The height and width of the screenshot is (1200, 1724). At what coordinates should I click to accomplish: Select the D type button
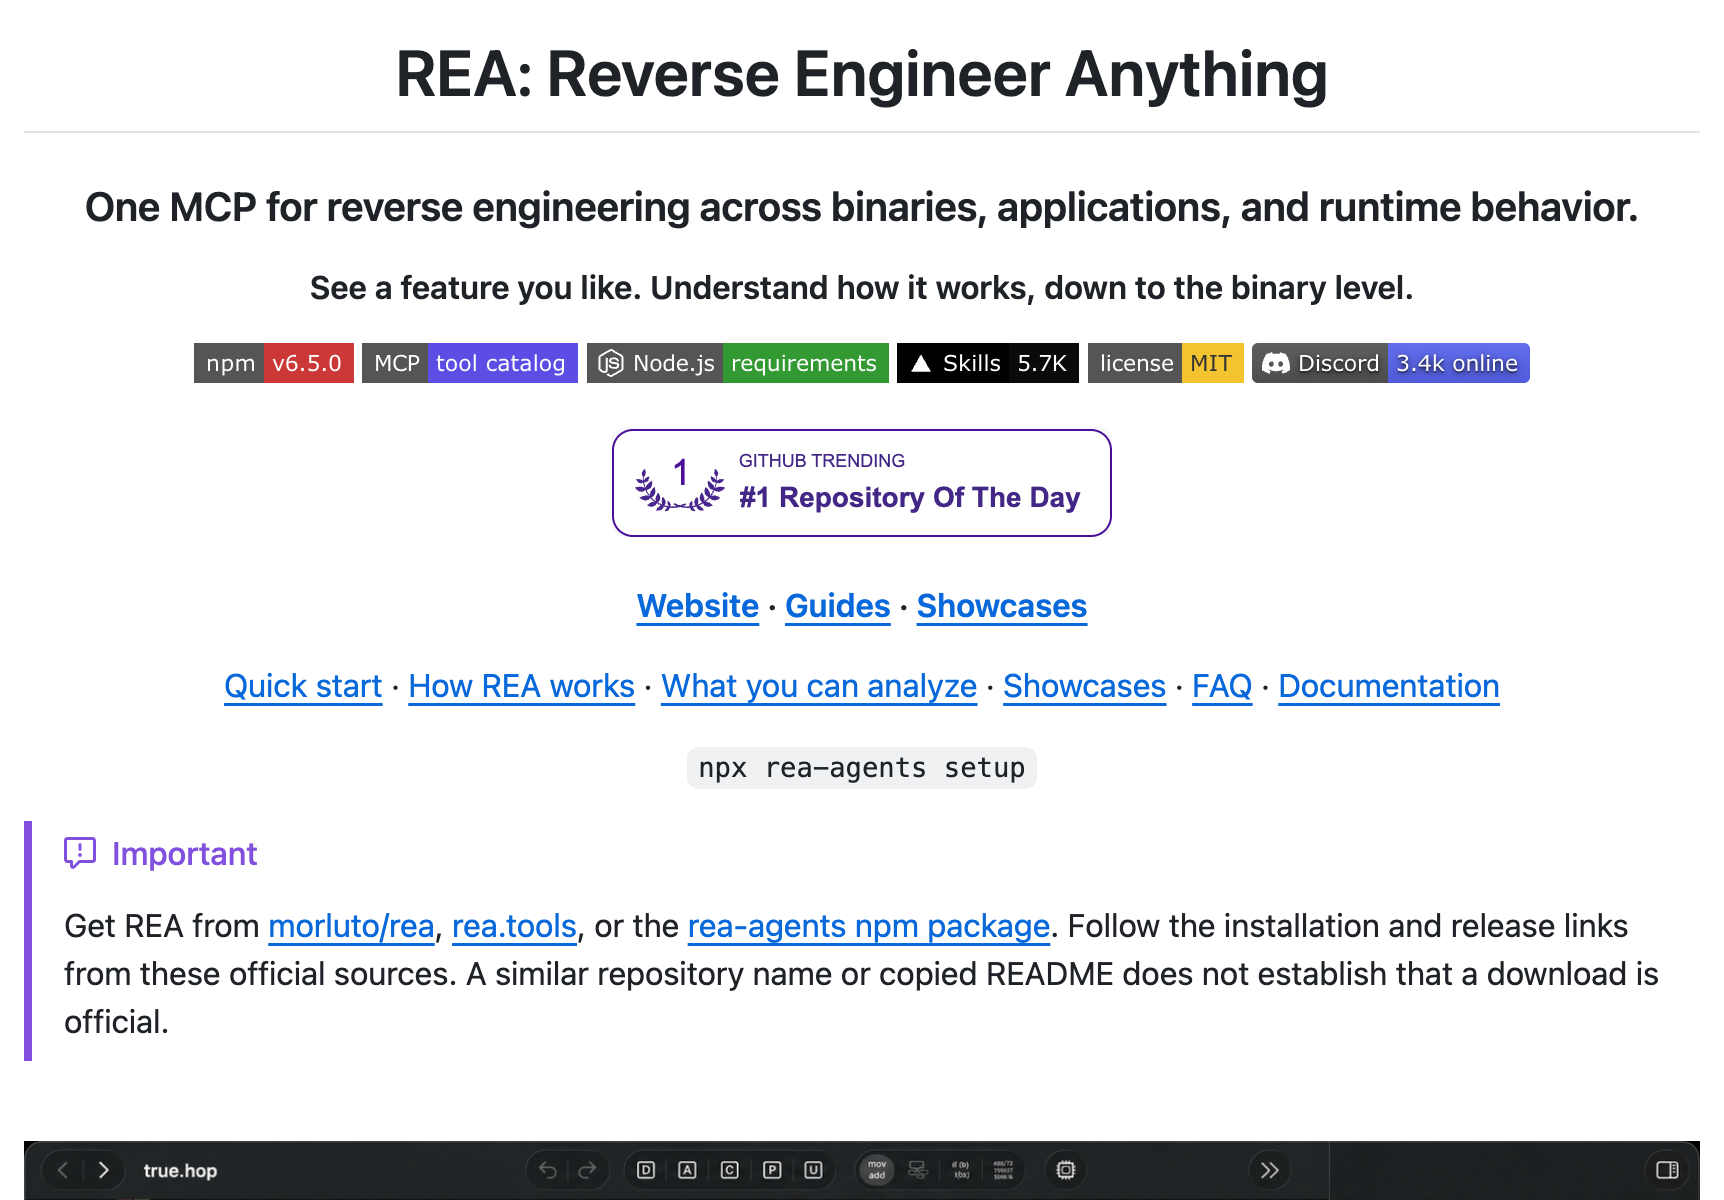(646, 1170)
